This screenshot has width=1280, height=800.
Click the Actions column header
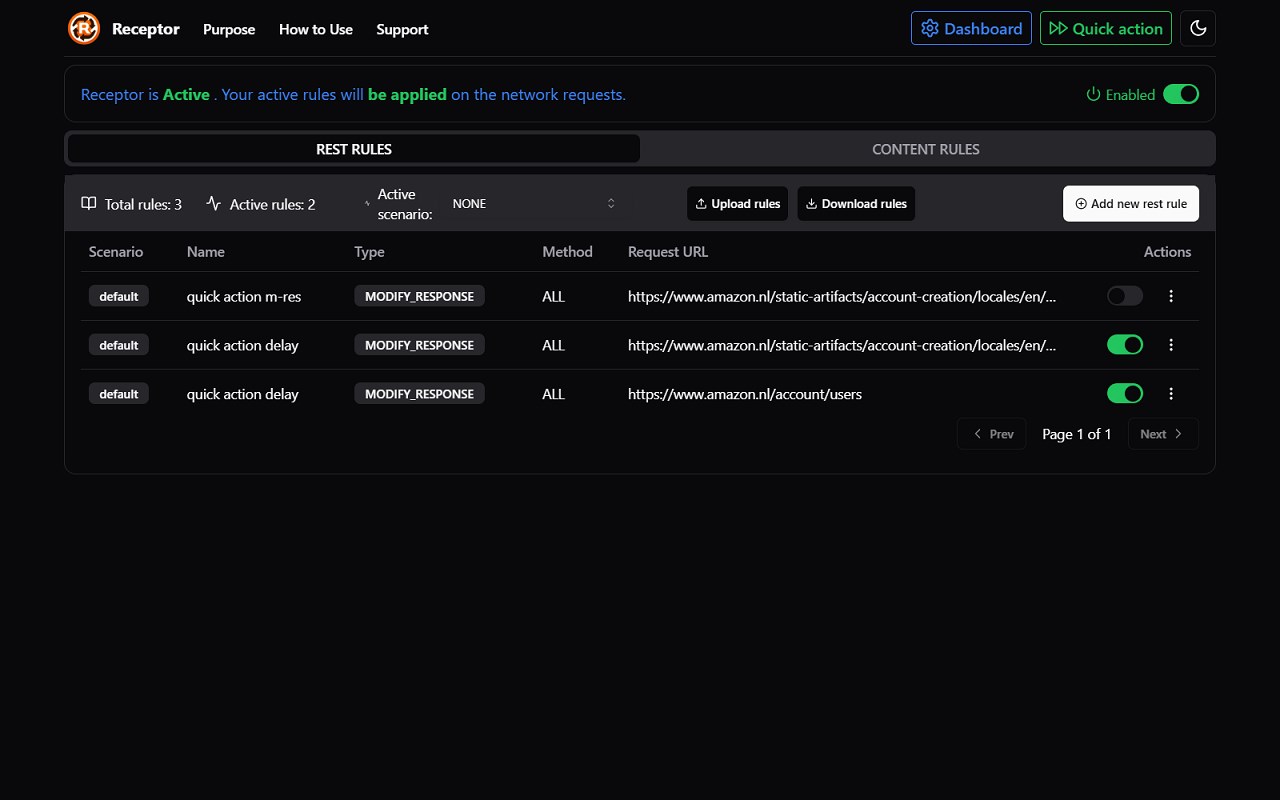[1168, 252]
